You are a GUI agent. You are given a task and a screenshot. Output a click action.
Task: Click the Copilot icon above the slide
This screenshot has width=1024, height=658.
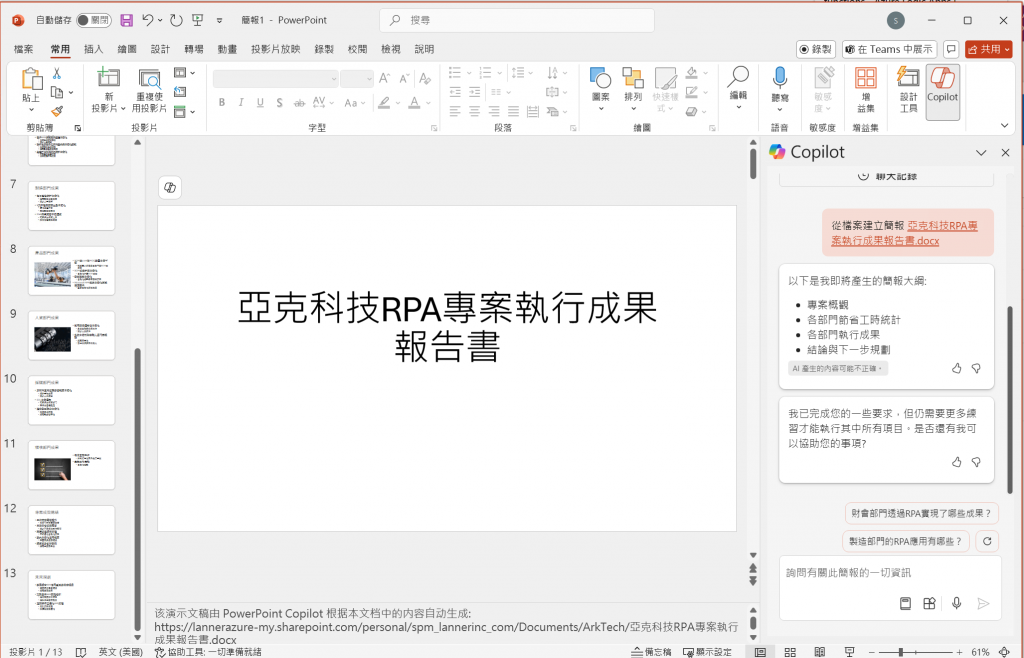(x=170, y=187)
